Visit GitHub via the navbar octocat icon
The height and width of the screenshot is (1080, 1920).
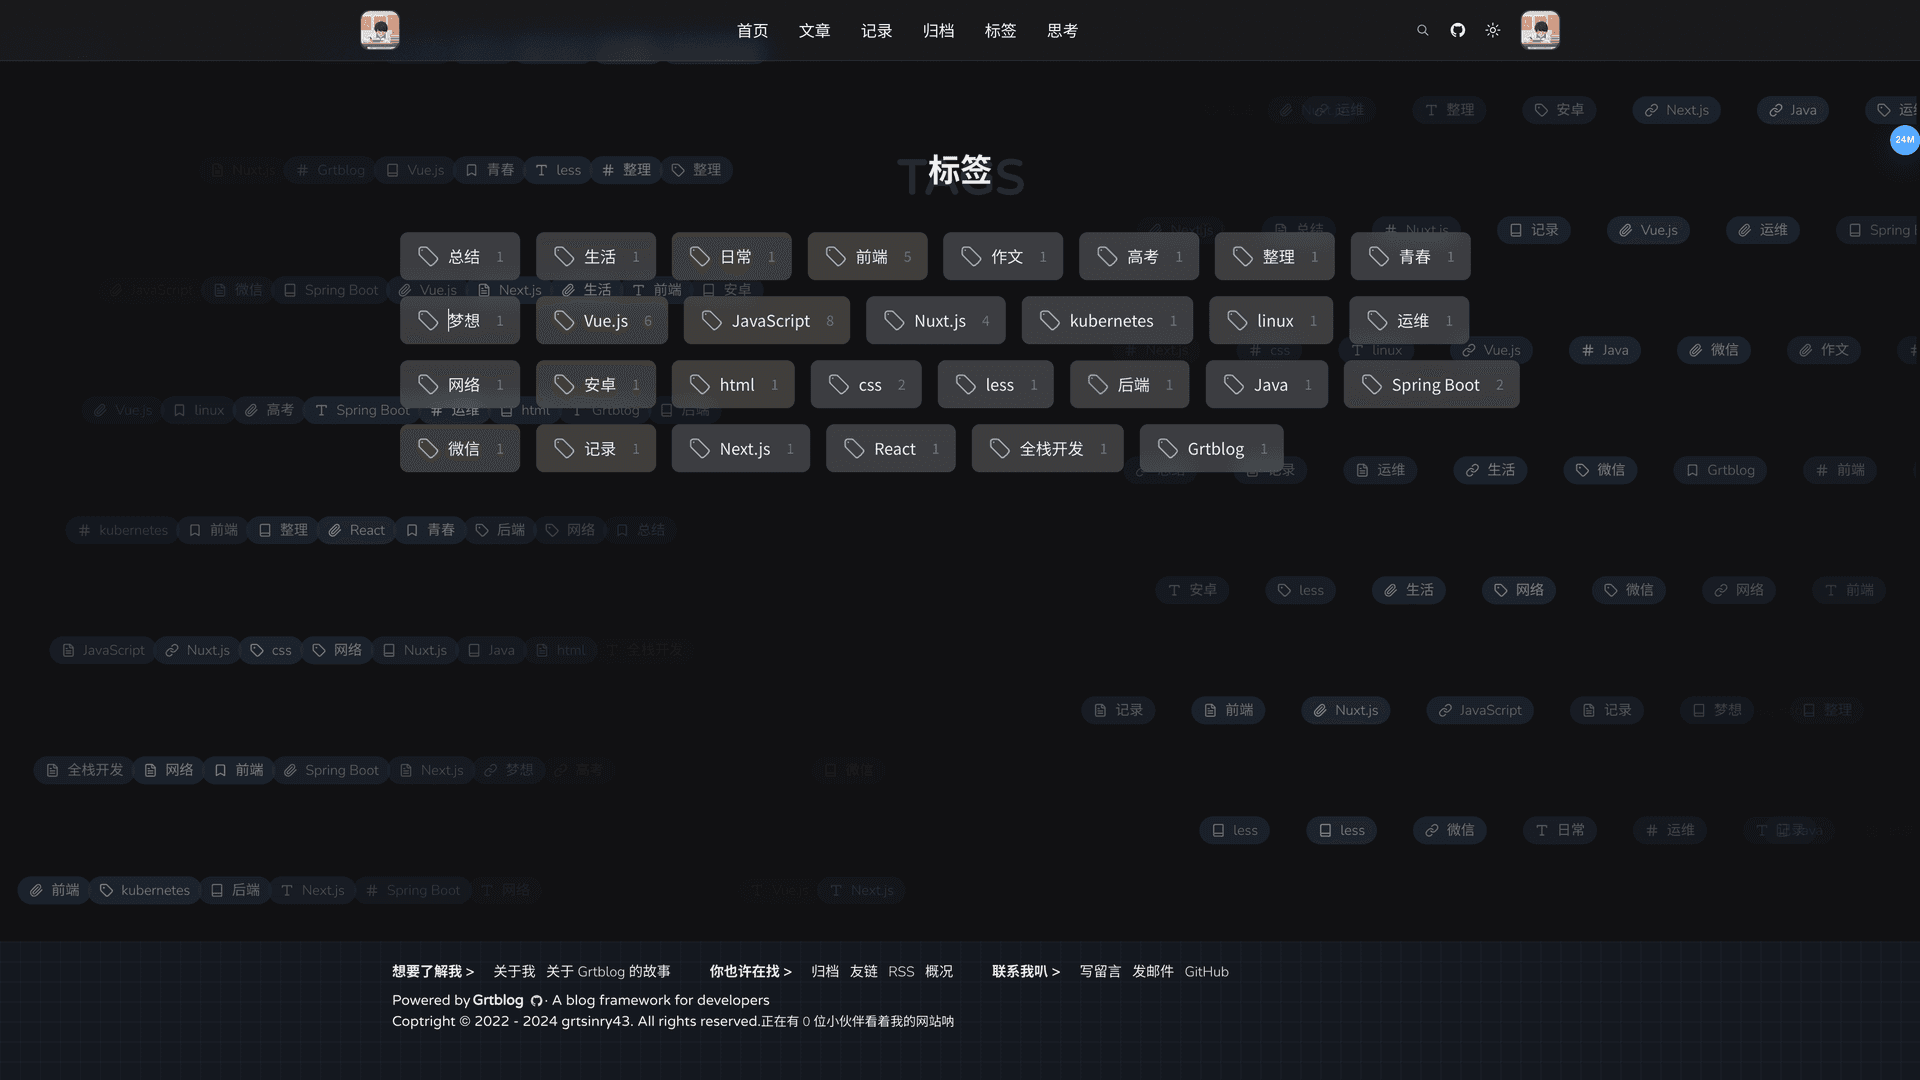[x=1457, y=30]
